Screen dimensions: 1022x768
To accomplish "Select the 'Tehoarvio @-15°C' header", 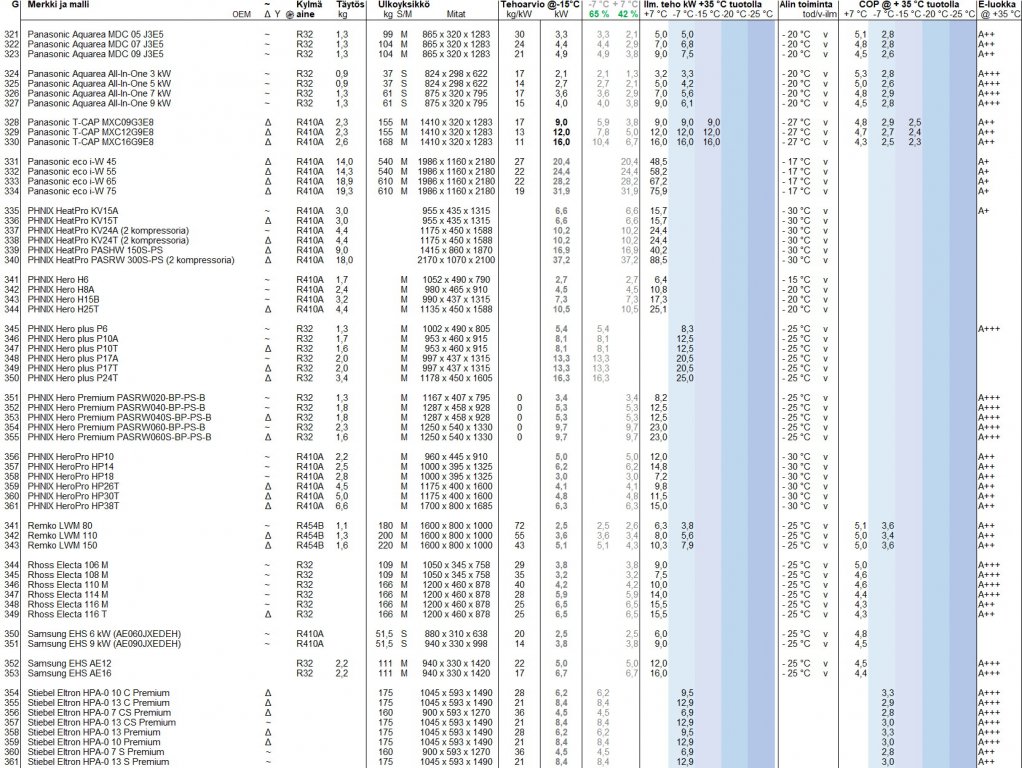I will [540, 5].
